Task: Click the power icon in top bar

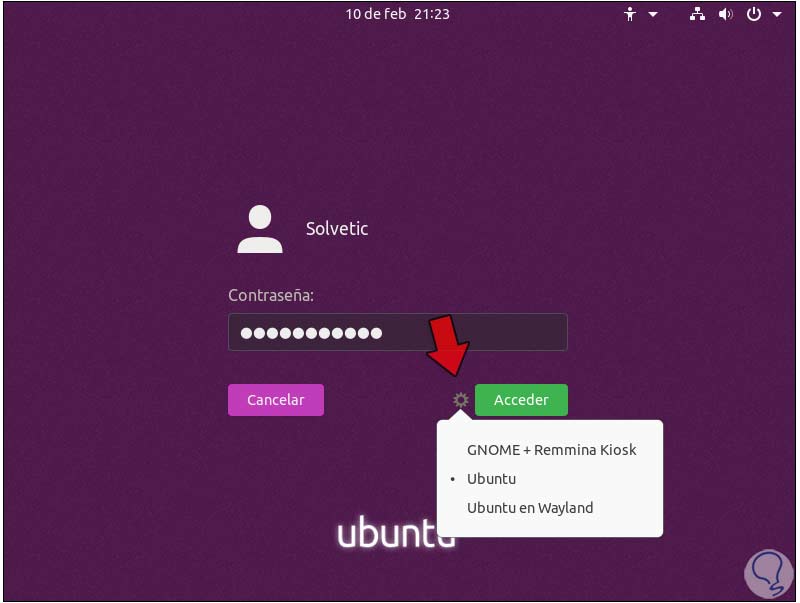Action: 754,14
